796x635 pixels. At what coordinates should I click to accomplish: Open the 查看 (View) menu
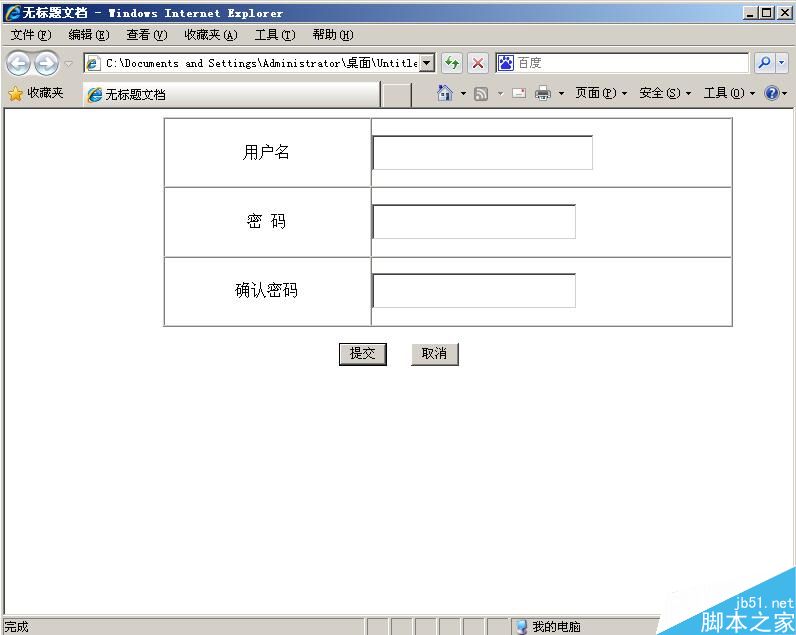tap(146, 35)
